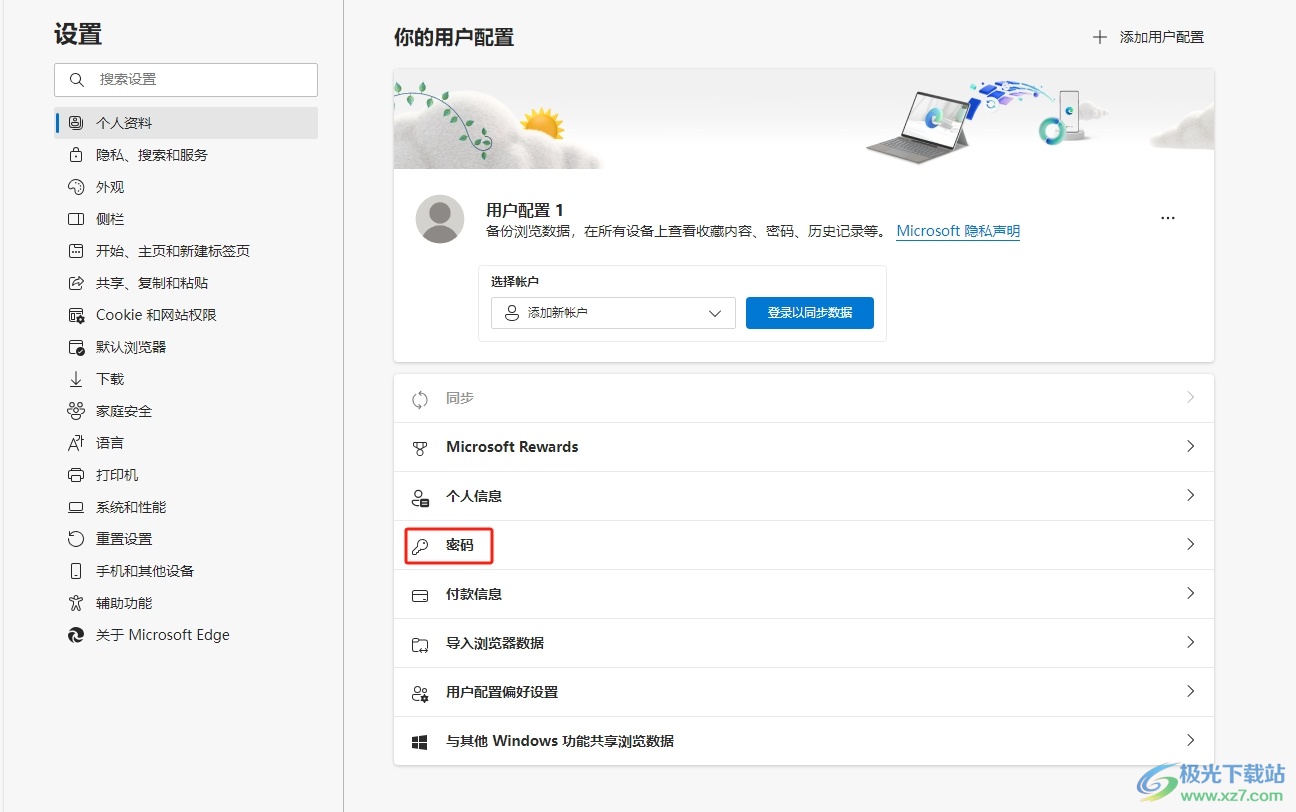Open the 外观 settings section
Screen dimensions: 1296x812
[x=186, y=187]
